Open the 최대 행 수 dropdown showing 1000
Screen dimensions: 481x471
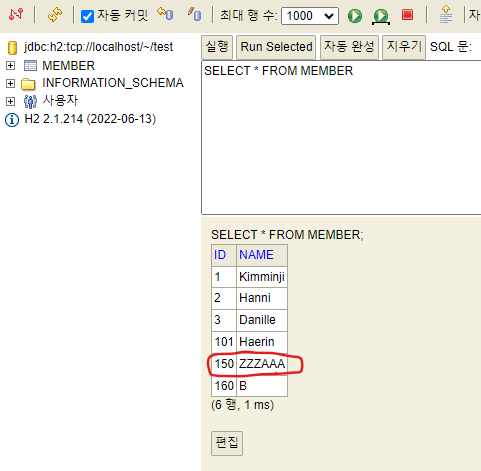pyautogui.click(x=310, y=16)
